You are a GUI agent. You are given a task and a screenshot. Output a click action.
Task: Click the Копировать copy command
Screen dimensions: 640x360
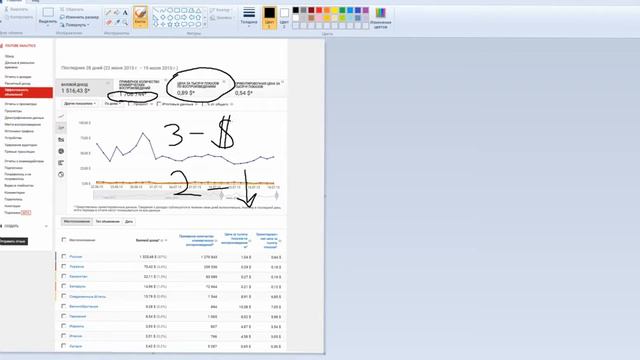click(18, 17)
